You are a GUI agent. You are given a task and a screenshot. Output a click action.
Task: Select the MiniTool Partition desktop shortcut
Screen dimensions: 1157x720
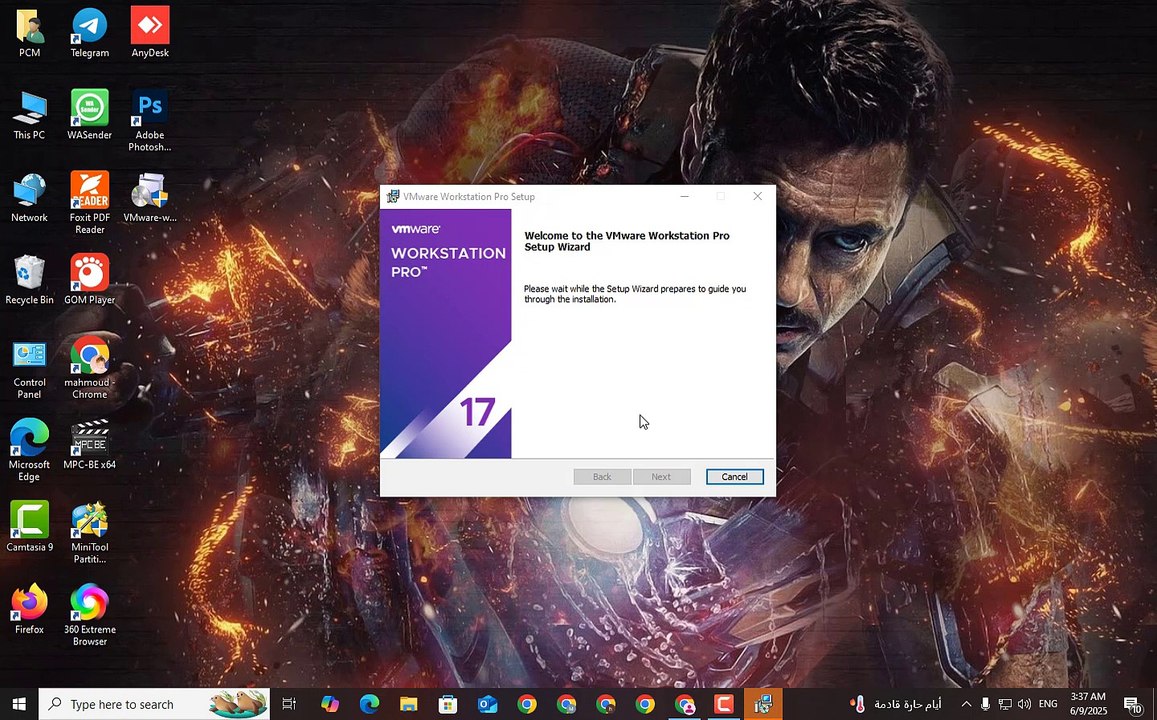click(x=89, y=522)
